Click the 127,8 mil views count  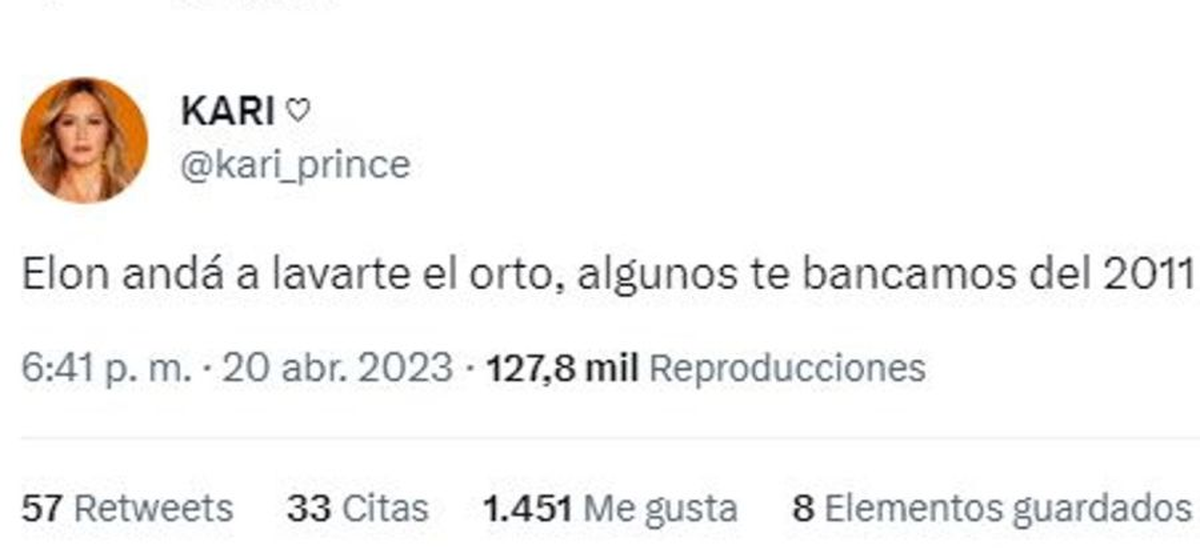pyautogui.click(x=562, y=369)
